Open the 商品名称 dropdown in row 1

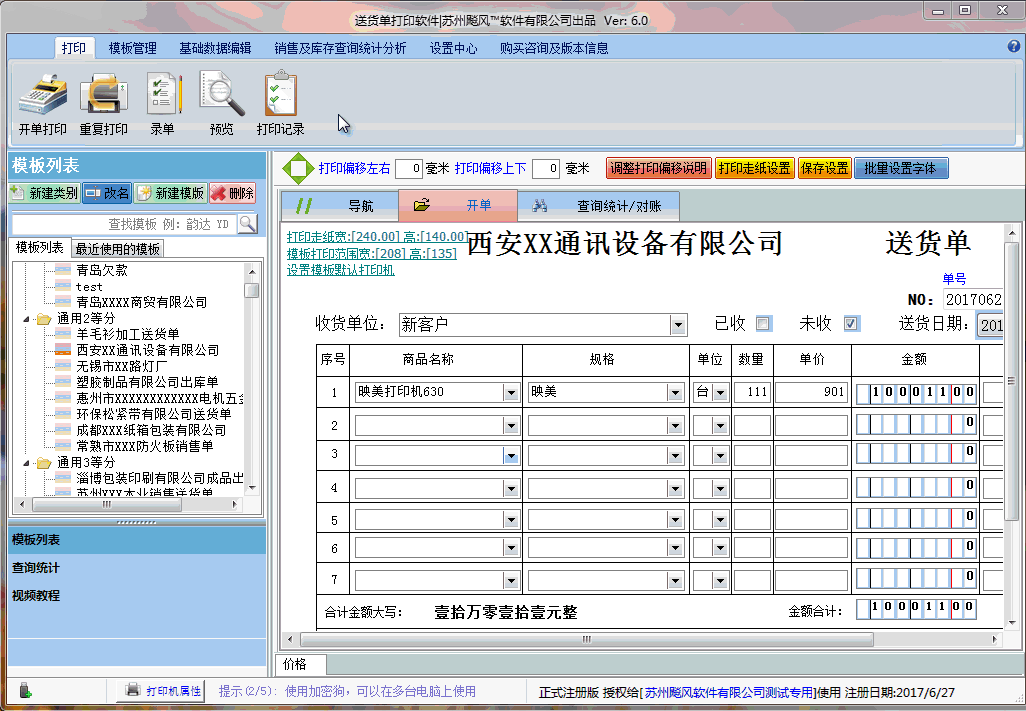509,392
